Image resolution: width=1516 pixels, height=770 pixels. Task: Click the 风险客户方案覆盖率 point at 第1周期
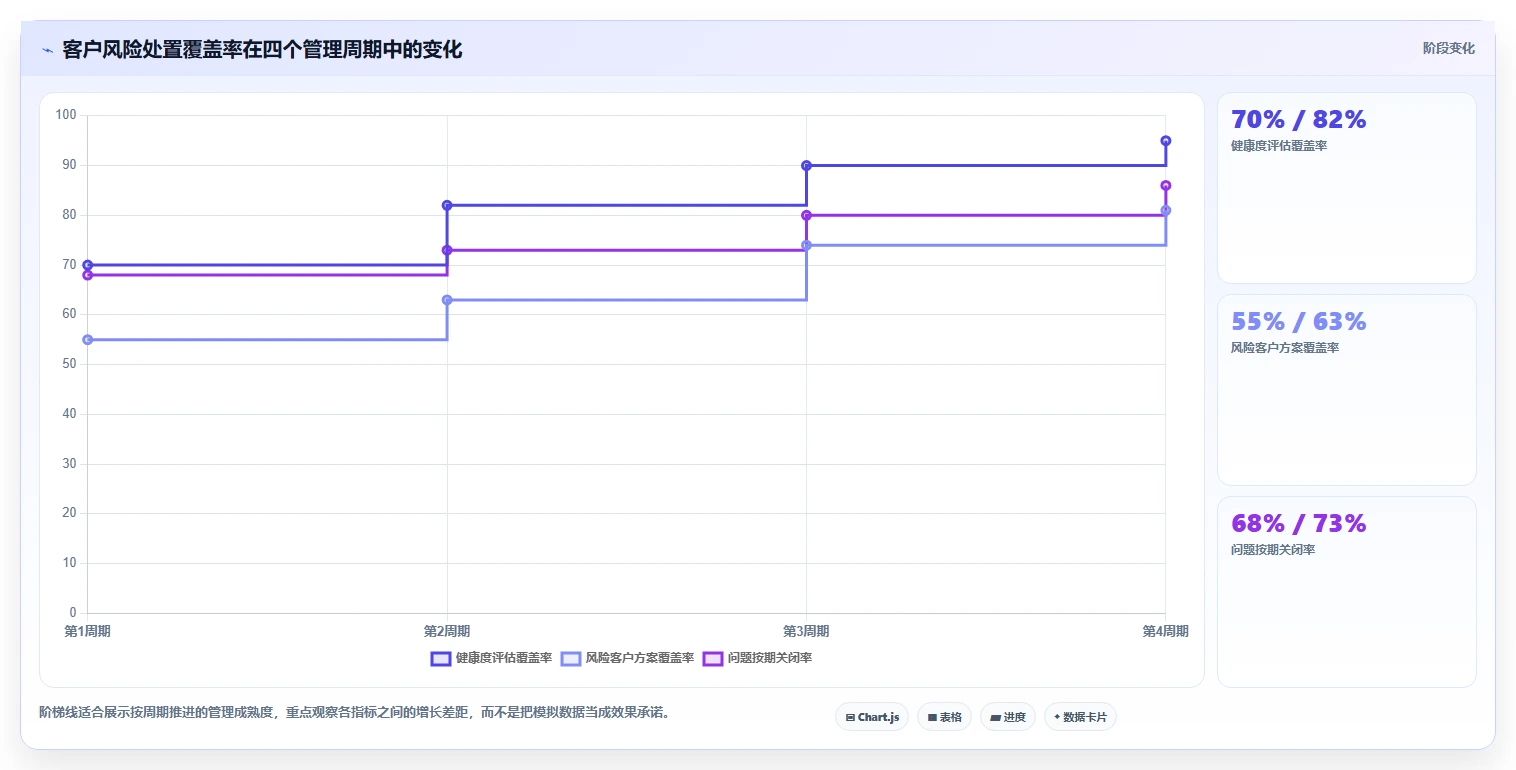[x=87, y=340]
